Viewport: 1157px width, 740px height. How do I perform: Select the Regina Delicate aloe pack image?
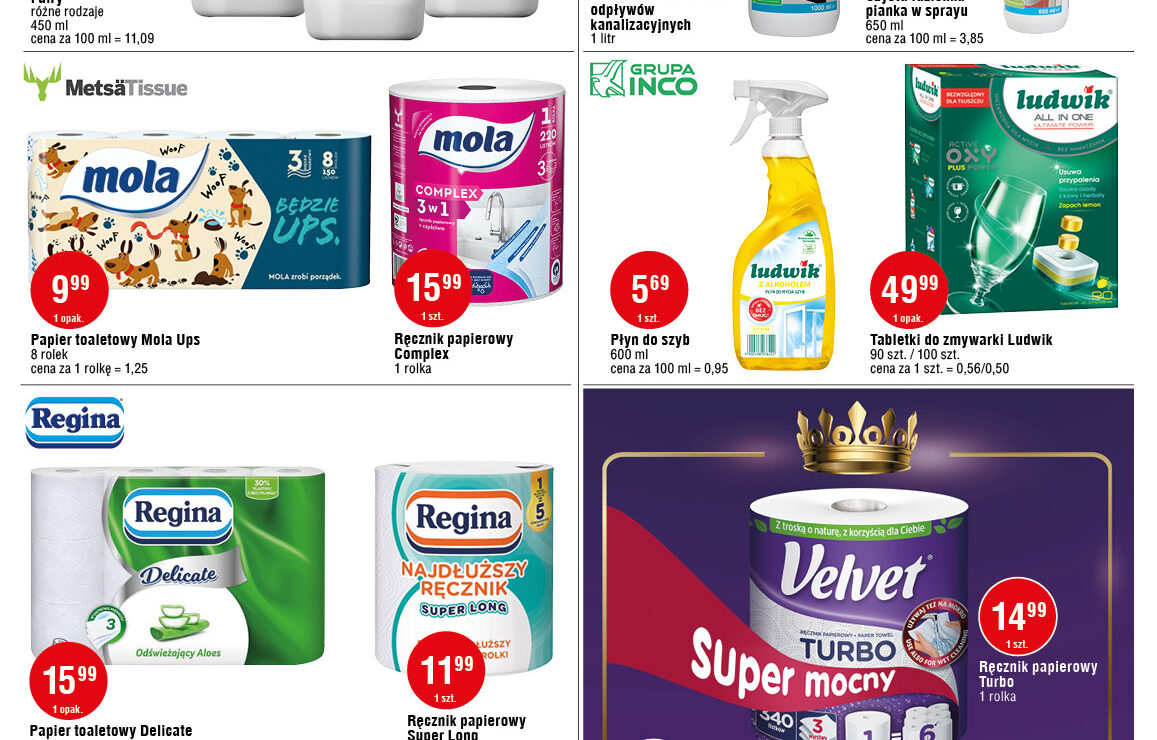point(178,565)
